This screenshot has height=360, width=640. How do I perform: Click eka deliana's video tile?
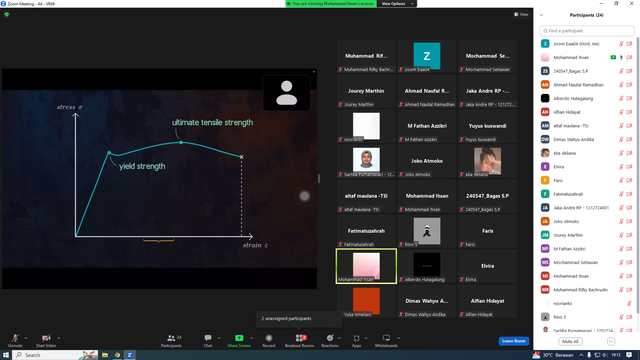pyautogui.click(x=487, y=161)
